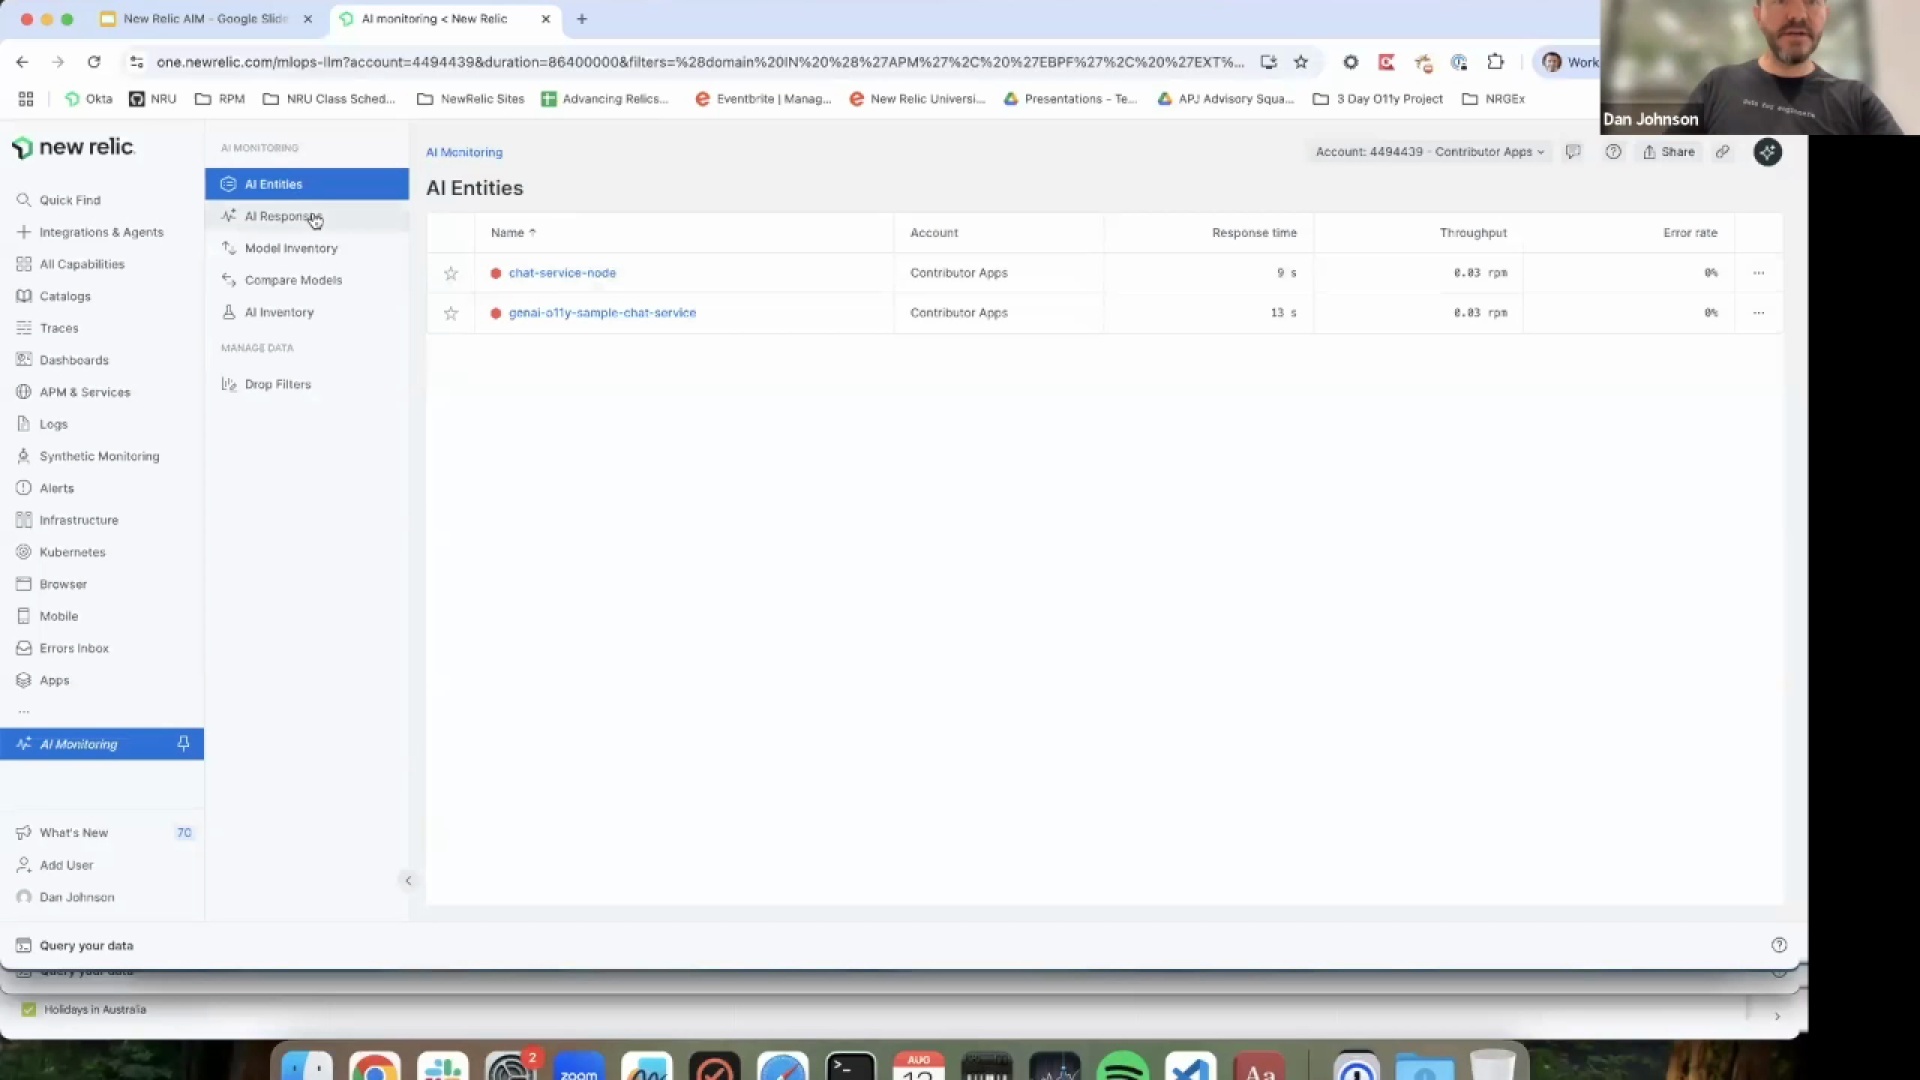The width and height of the screenshot is (1920, 1080).
Task: Bookmark this page with the star icon
Action: pos(1301,62)
